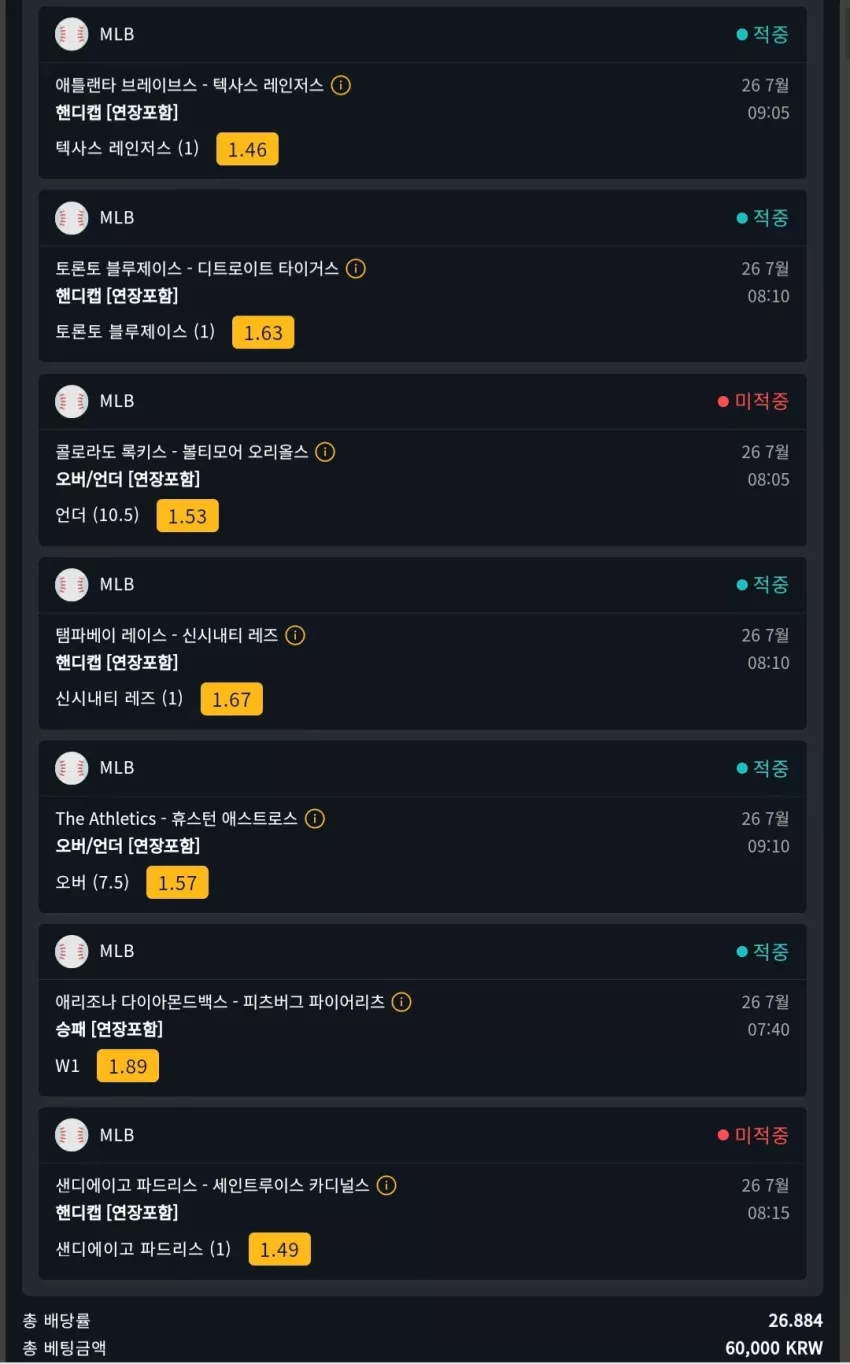Image resolution: width=850 pixels, height=1364 pixels.
Task: Tap info icon for Colorado Rockies–Baltimore Orioles
Action: pos(325,452)
